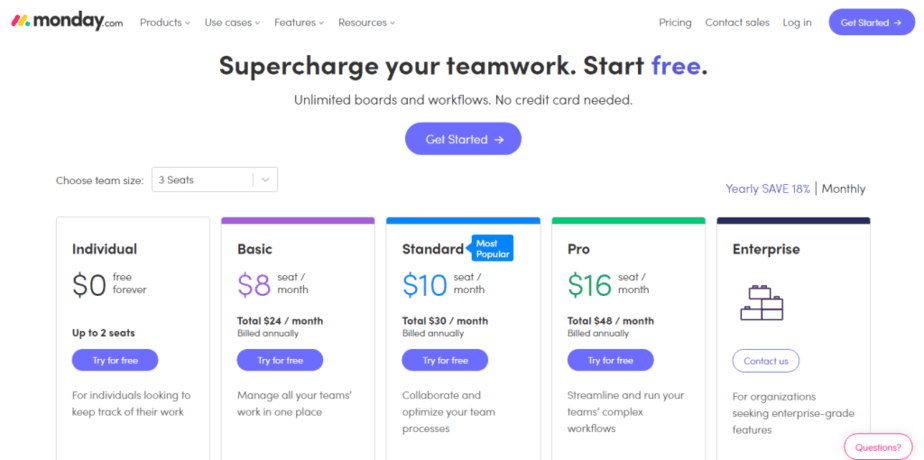This screenshot has width=924, height=460.
Task: Go to the Pricing page
Action: point(675,23)
